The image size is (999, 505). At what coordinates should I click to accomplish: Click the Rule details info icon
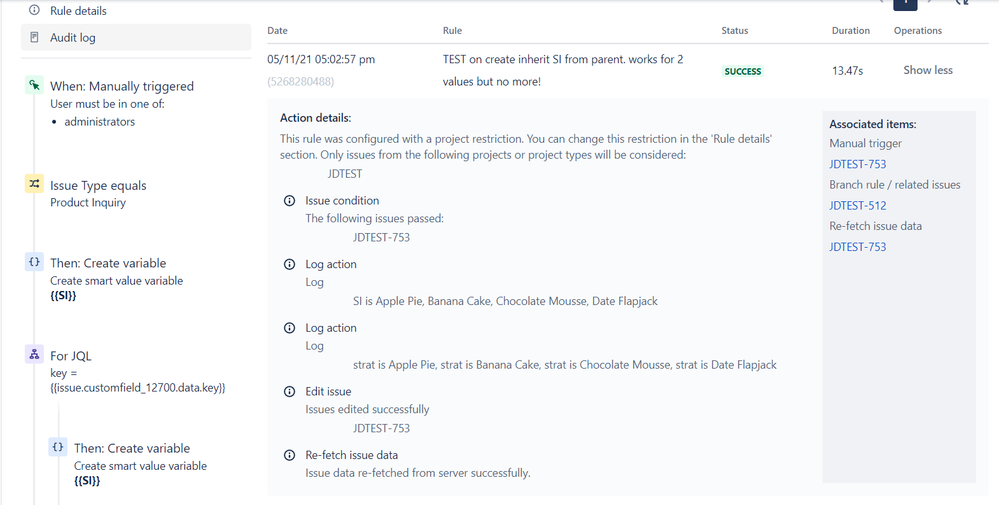coord(34,10)
